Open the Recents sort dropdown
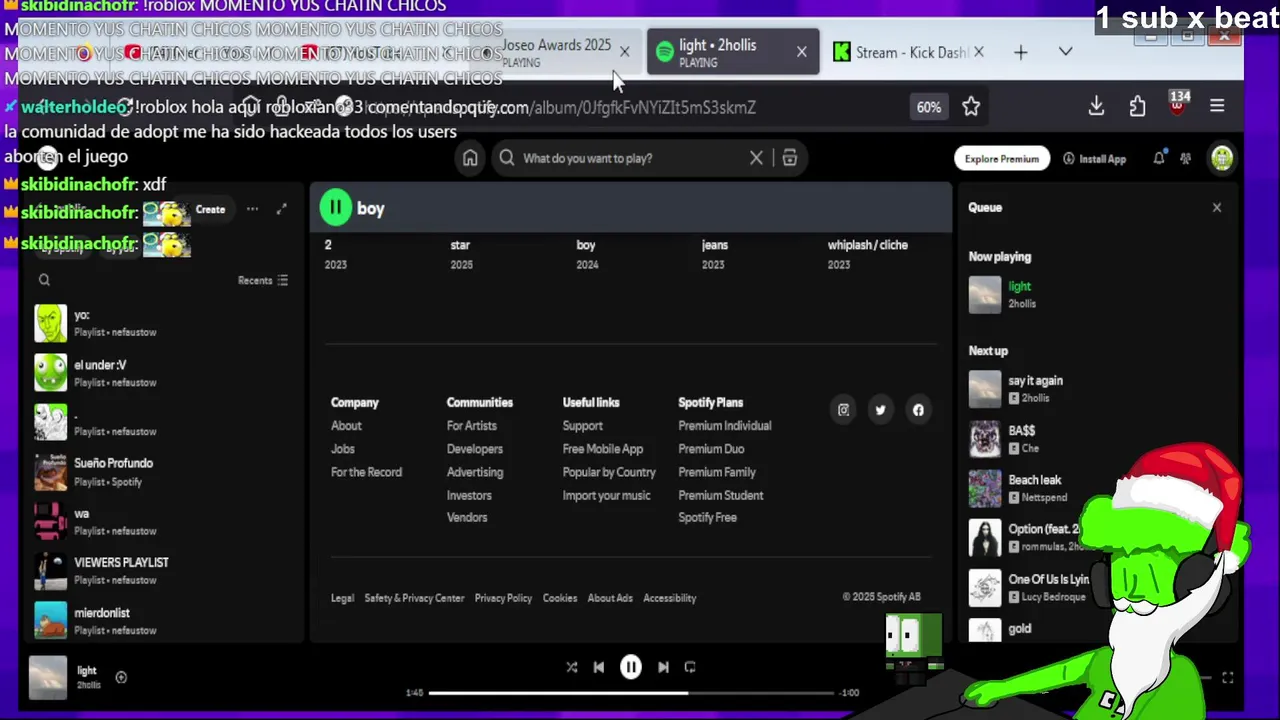Screen dimensions: 1280x720 [x=263, y=280]
